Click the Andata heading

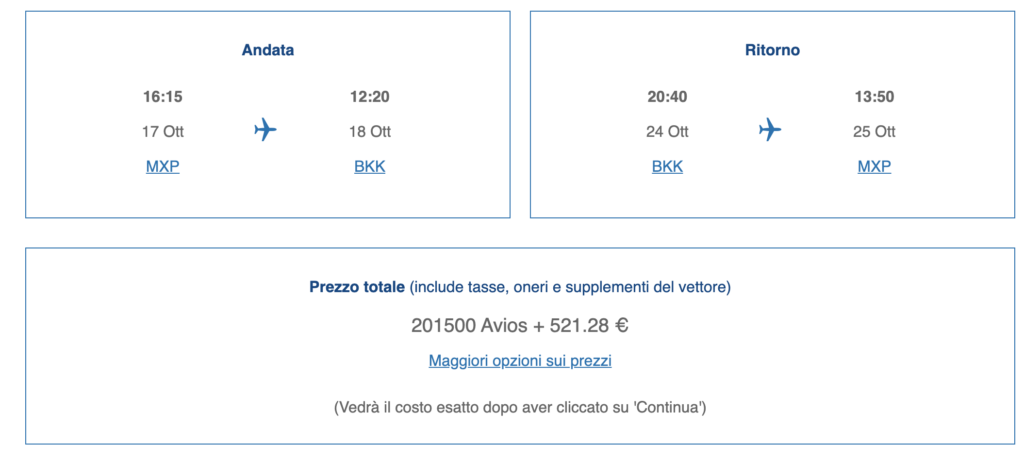[x=268, y=50]
